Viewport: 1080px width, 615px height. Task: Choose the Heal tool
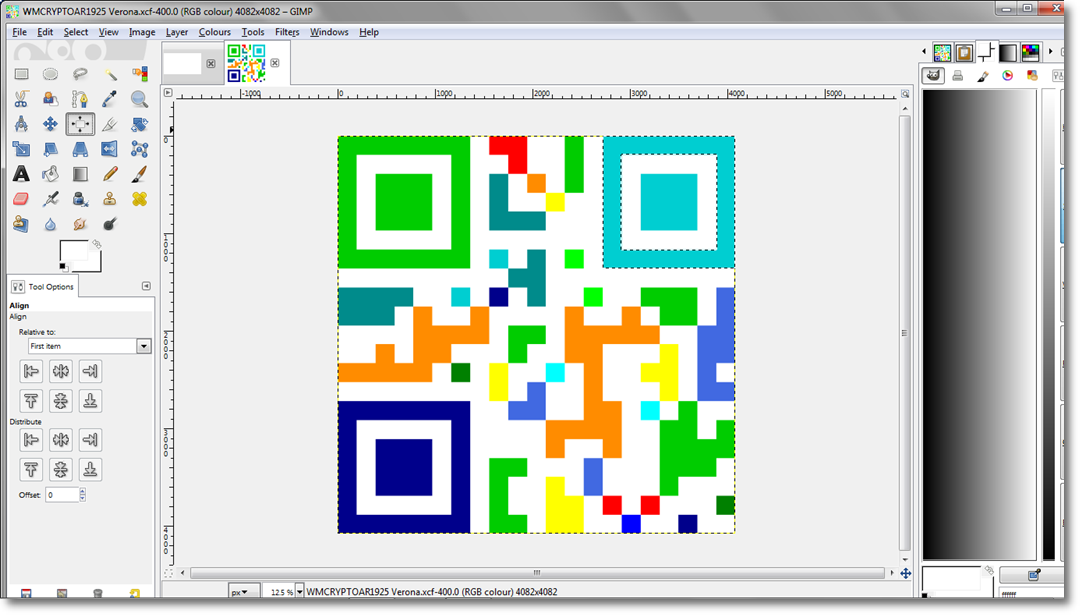pos(140,199)
